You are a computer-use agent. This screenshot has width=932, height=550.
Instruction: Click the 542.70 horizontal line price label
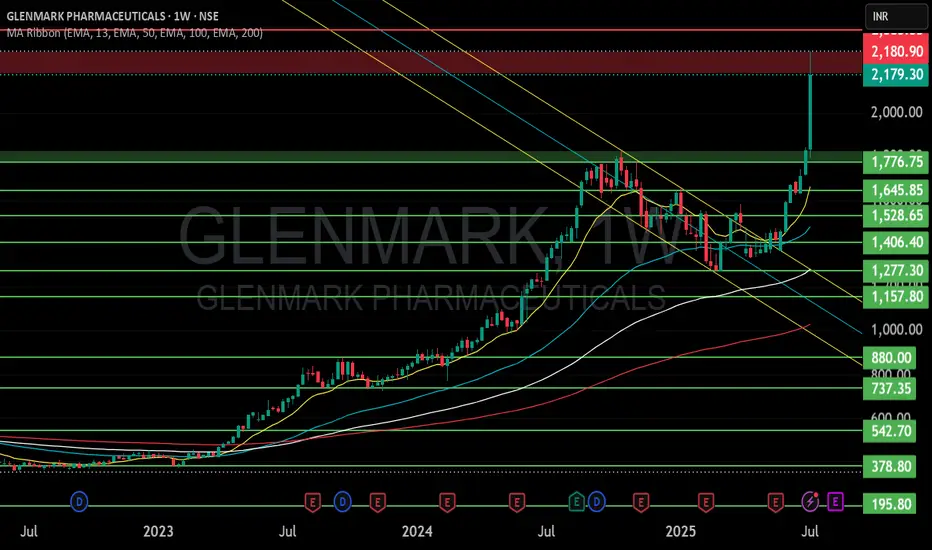click(890, 430)
